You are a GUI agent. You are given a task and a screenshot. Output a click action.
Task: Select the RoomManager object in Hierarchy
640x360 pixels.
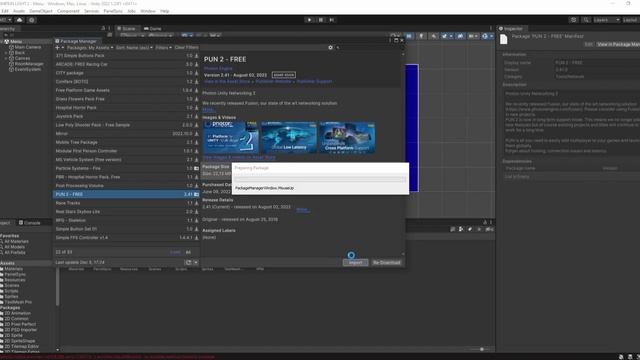click(x=29, y=64)
